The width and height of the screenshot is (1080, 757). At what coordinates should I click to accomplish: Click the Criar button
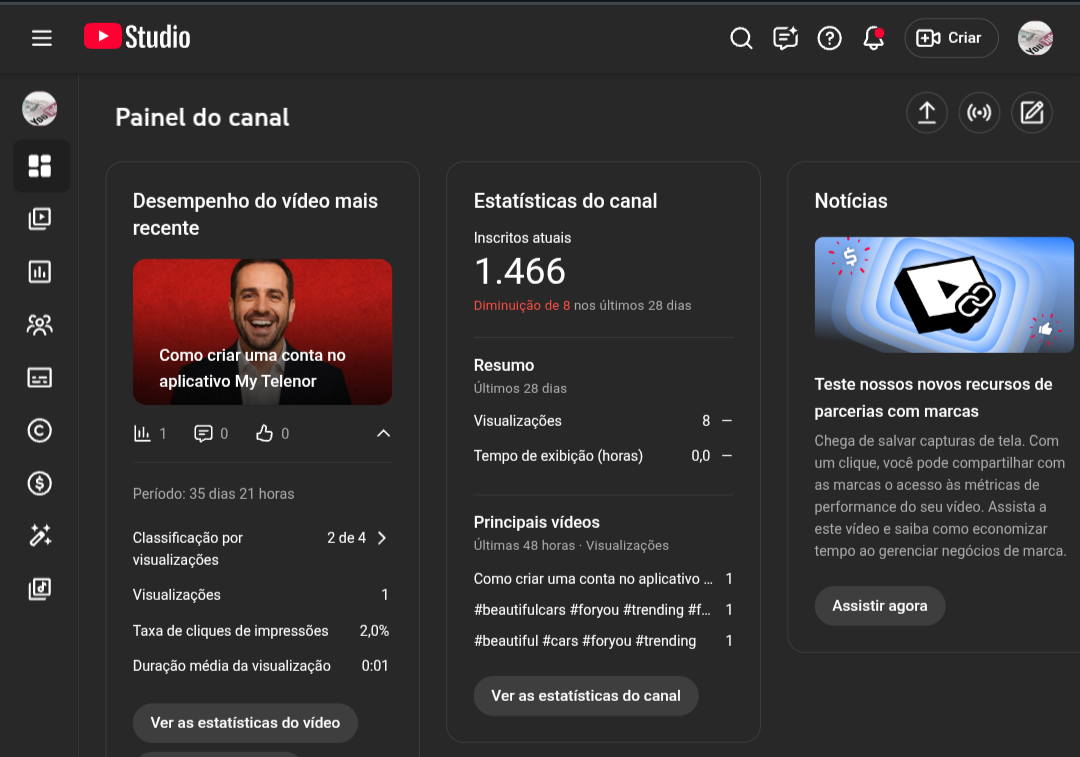coord(951,38)
